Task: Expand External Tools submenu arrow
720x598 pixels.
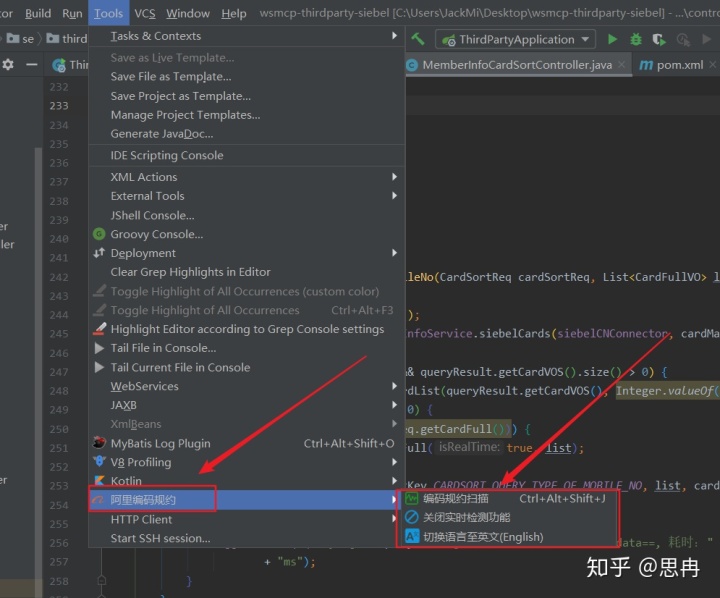Action: pyautogui.click(x=394, y=196)
